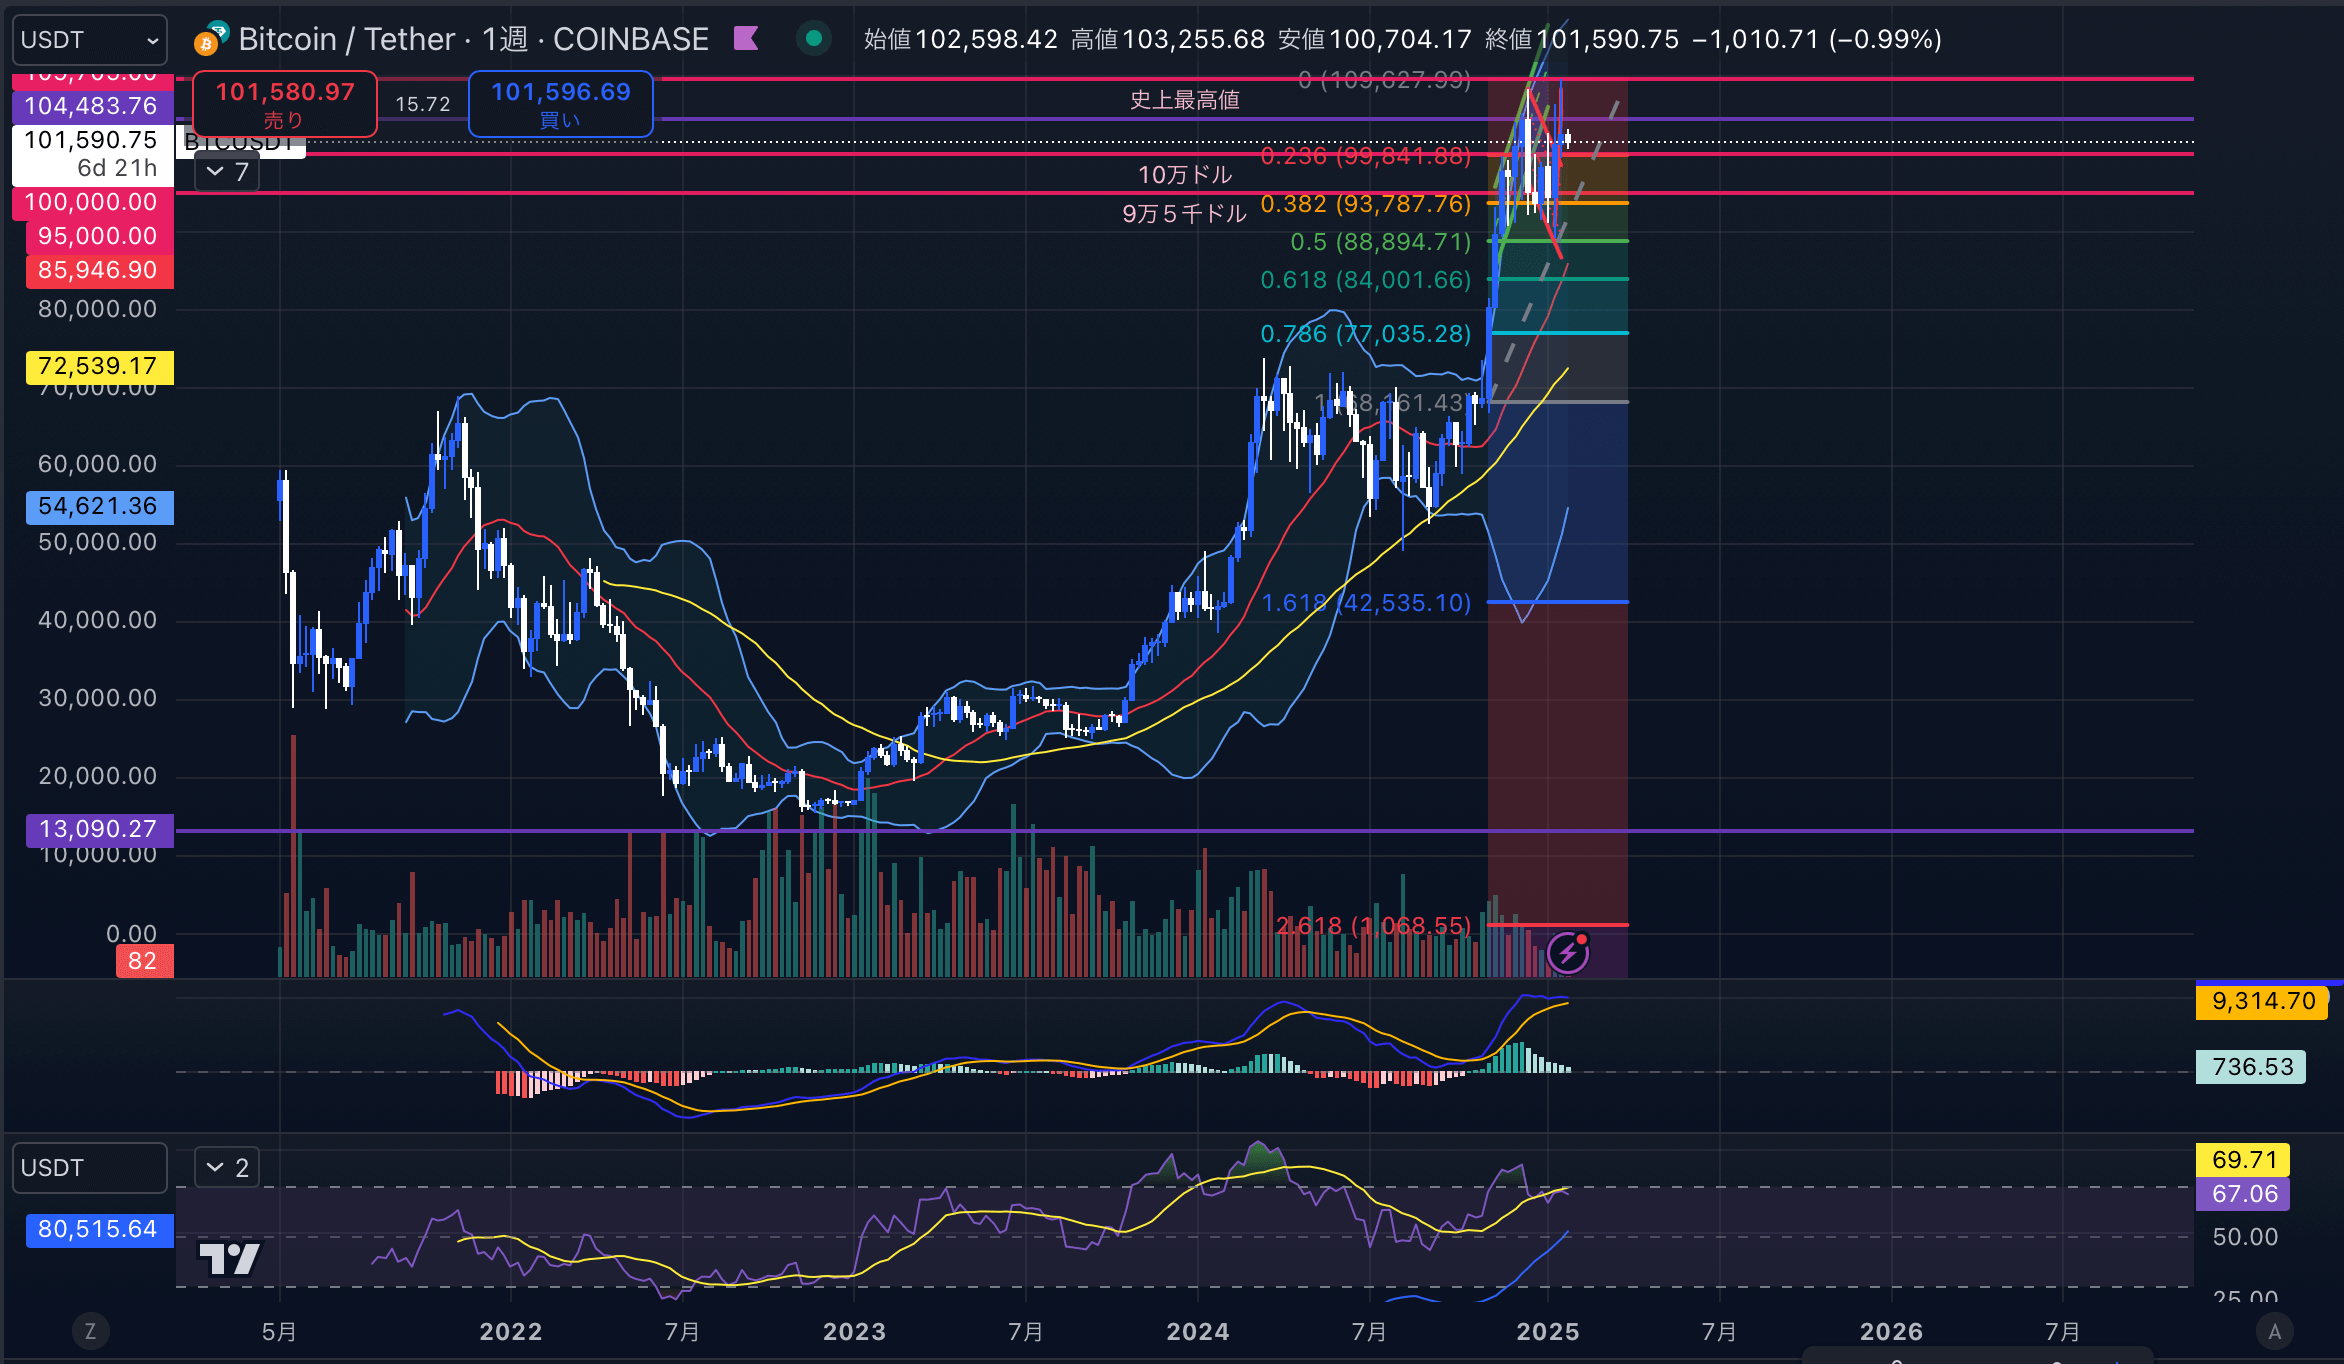This screenshot has height=1364, width=2344.
Task: Click the orange 9,314.70 MACD value label
Action: pos(2262,1001)
